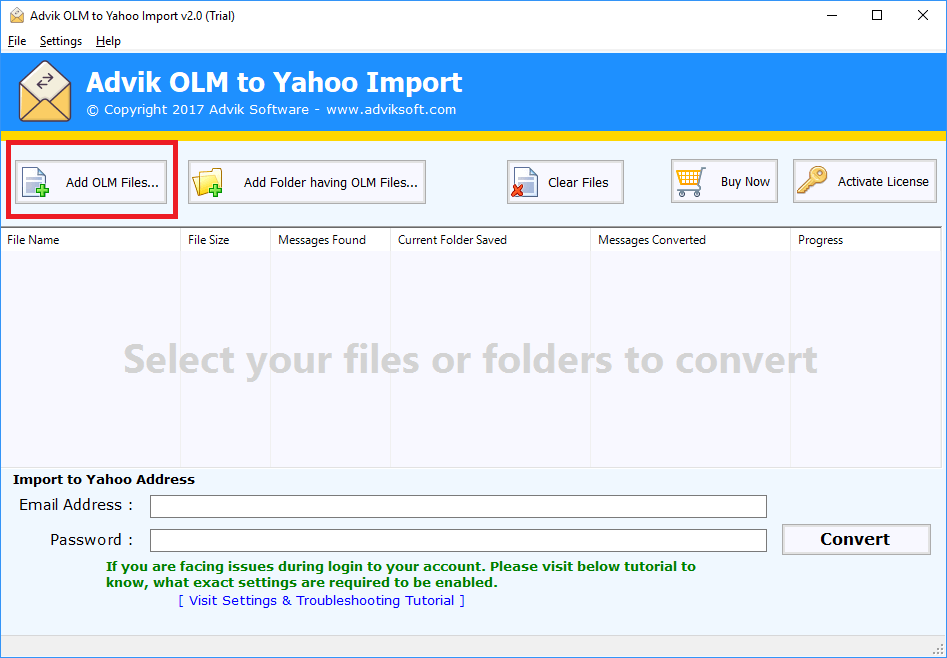The height and width of the screenshot is (658, 947).
Task: Open the Help menu
Action: pos(108,41)
